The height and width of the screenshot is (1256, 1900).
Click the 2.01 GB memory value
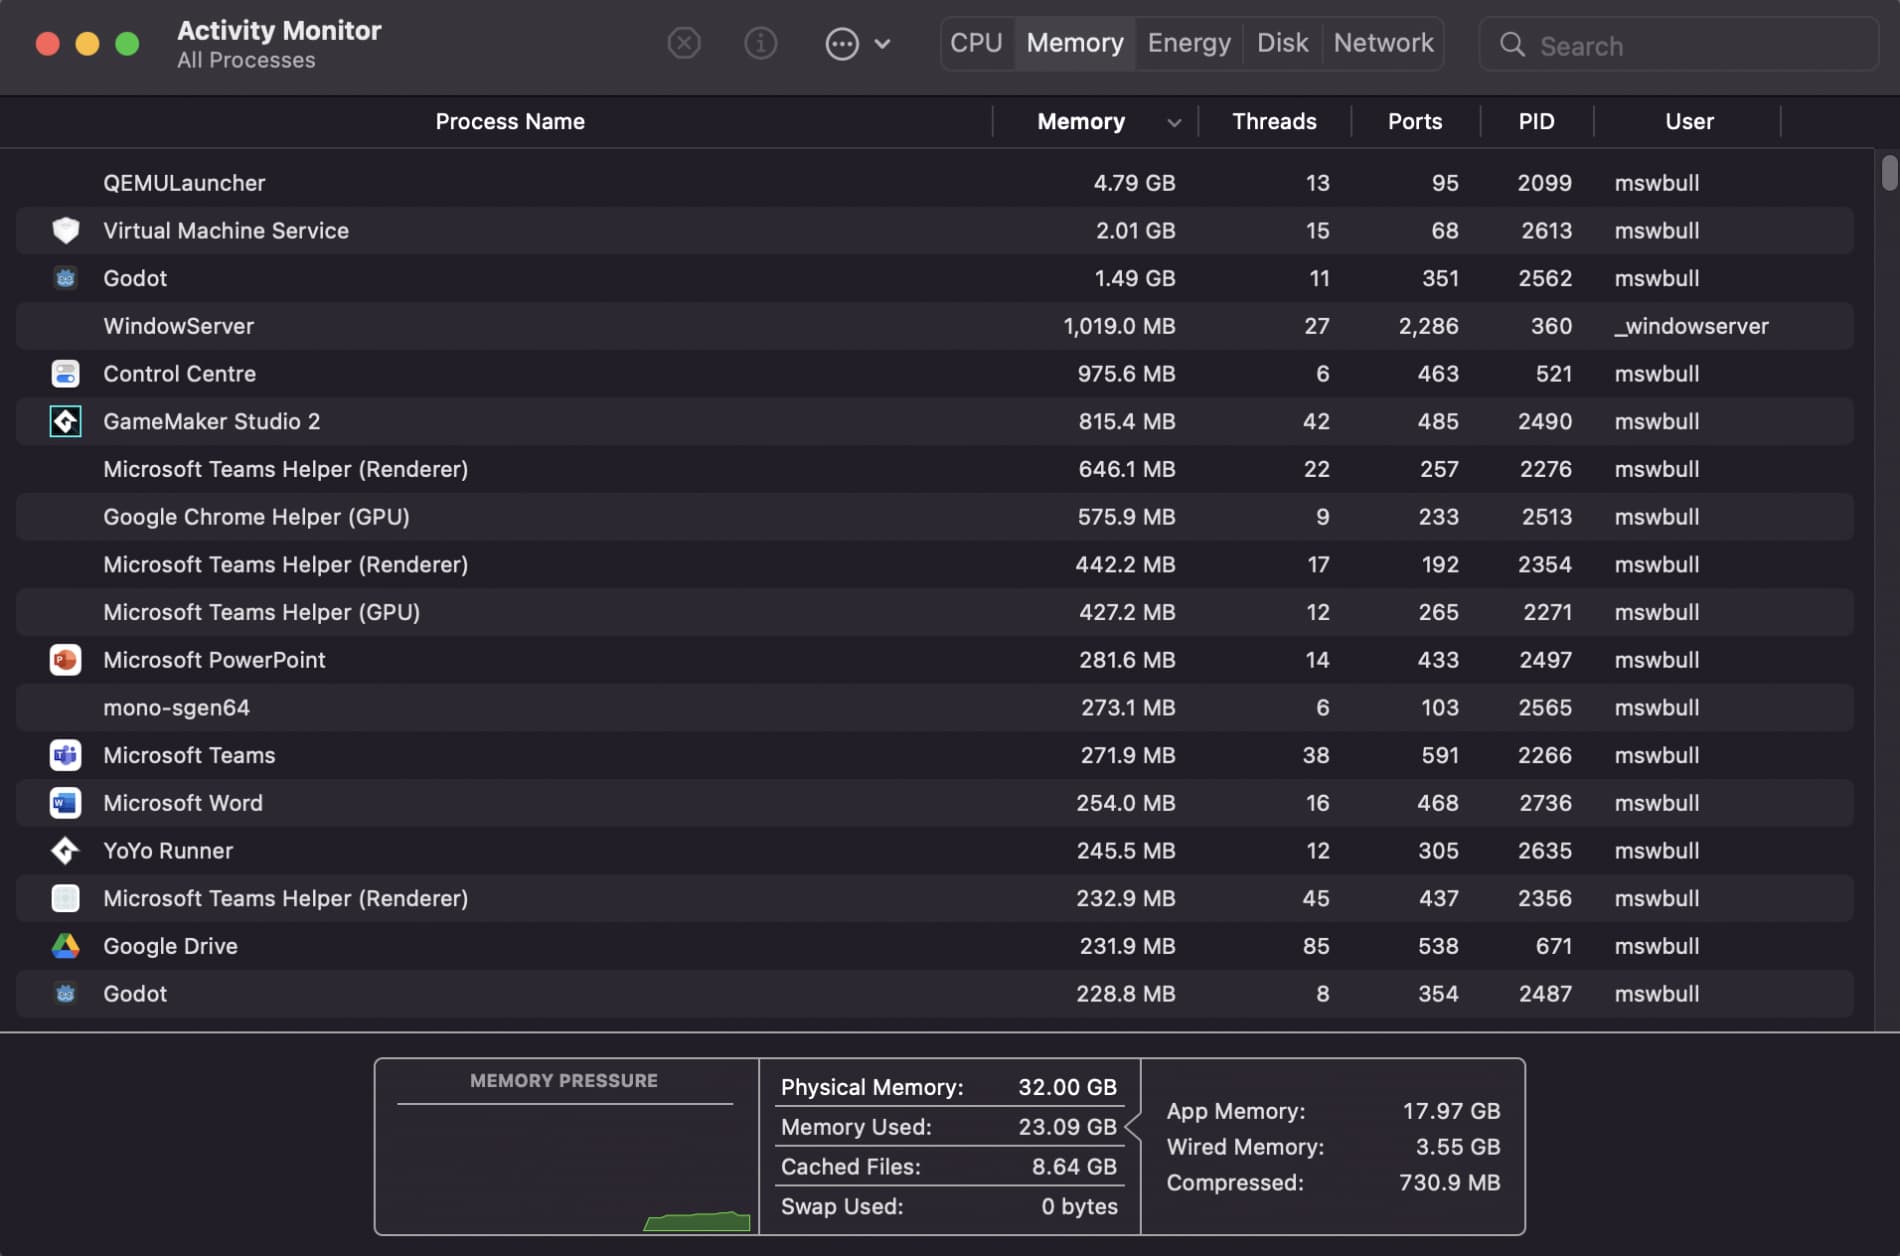(1135, 230)
